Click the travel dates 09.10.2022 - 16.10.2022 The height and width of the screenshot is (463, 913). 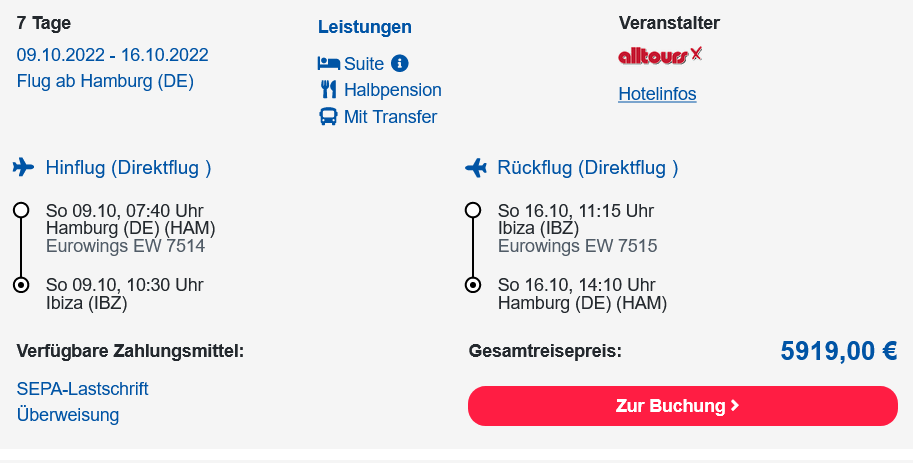(112, 55)
